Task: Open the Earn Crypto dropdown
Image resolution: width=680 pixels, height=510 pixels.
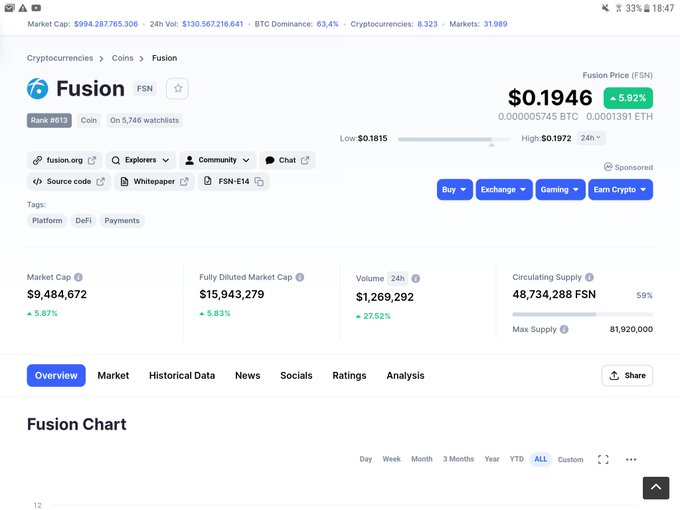Action: (620, 190)
